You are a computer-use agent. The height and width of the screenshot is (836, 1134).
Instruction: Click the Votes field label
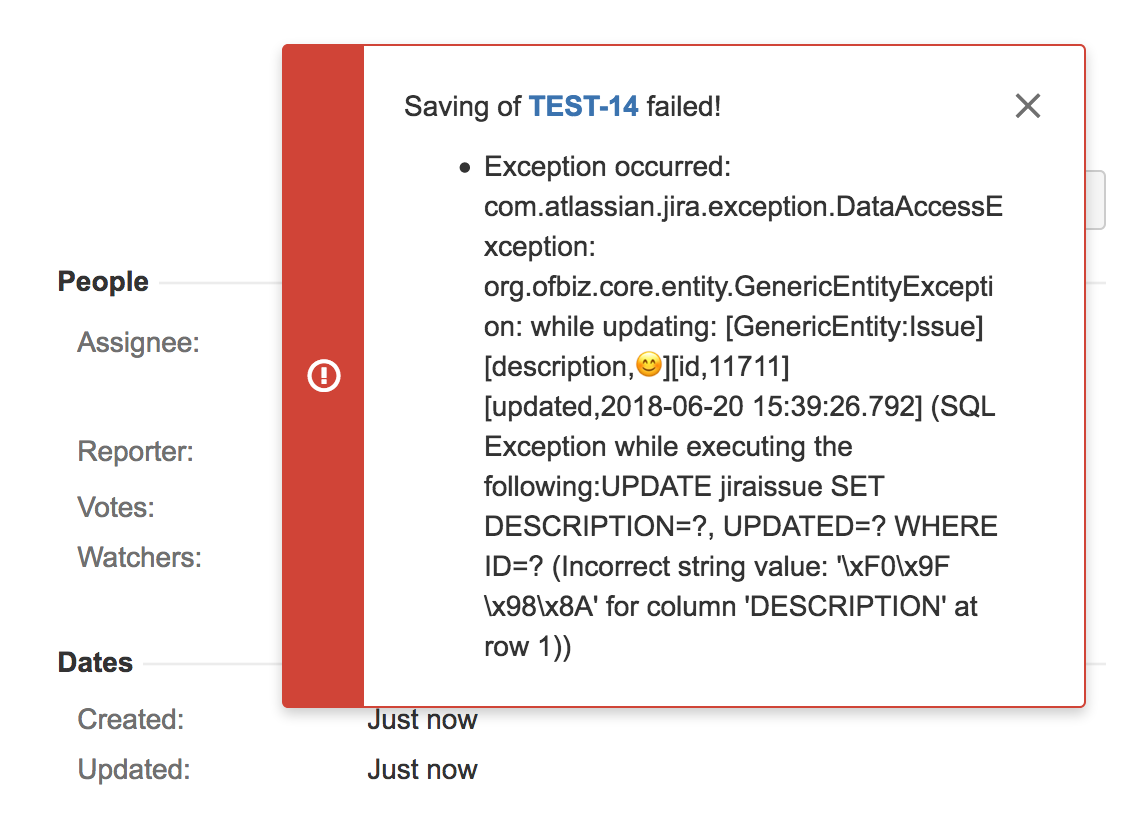click(116, 507)
